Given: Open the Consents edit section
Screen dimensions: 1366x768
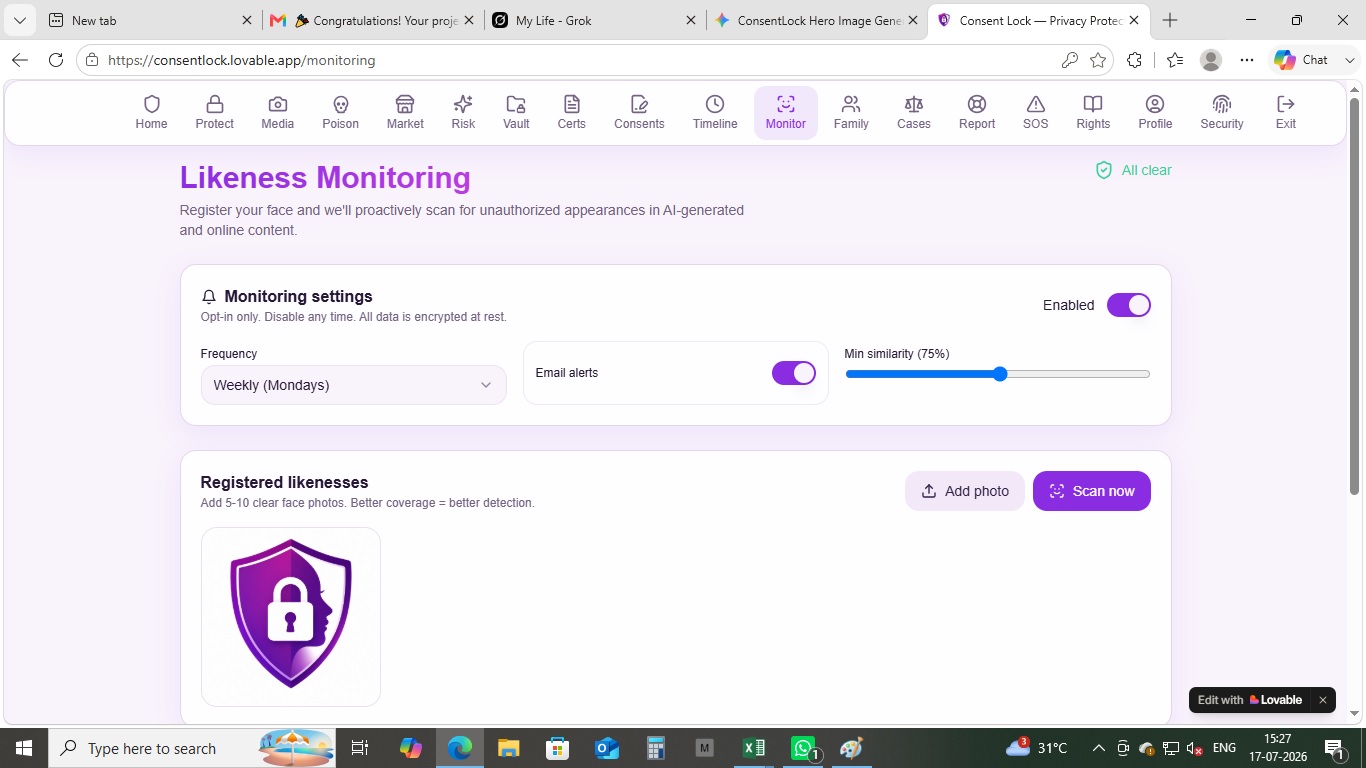Looking at the screenshot, I should tap(639, 112).
